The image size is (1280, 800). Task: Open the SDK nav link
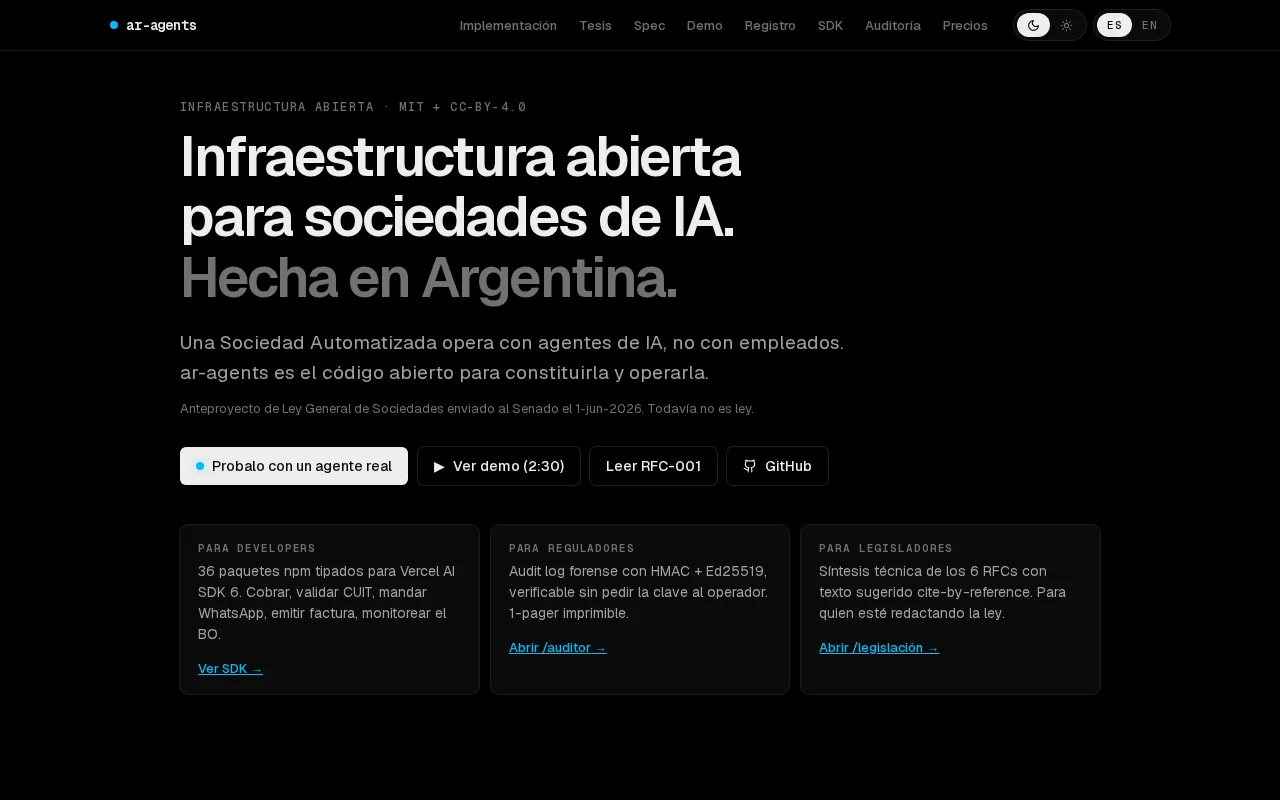click(830, 25)
